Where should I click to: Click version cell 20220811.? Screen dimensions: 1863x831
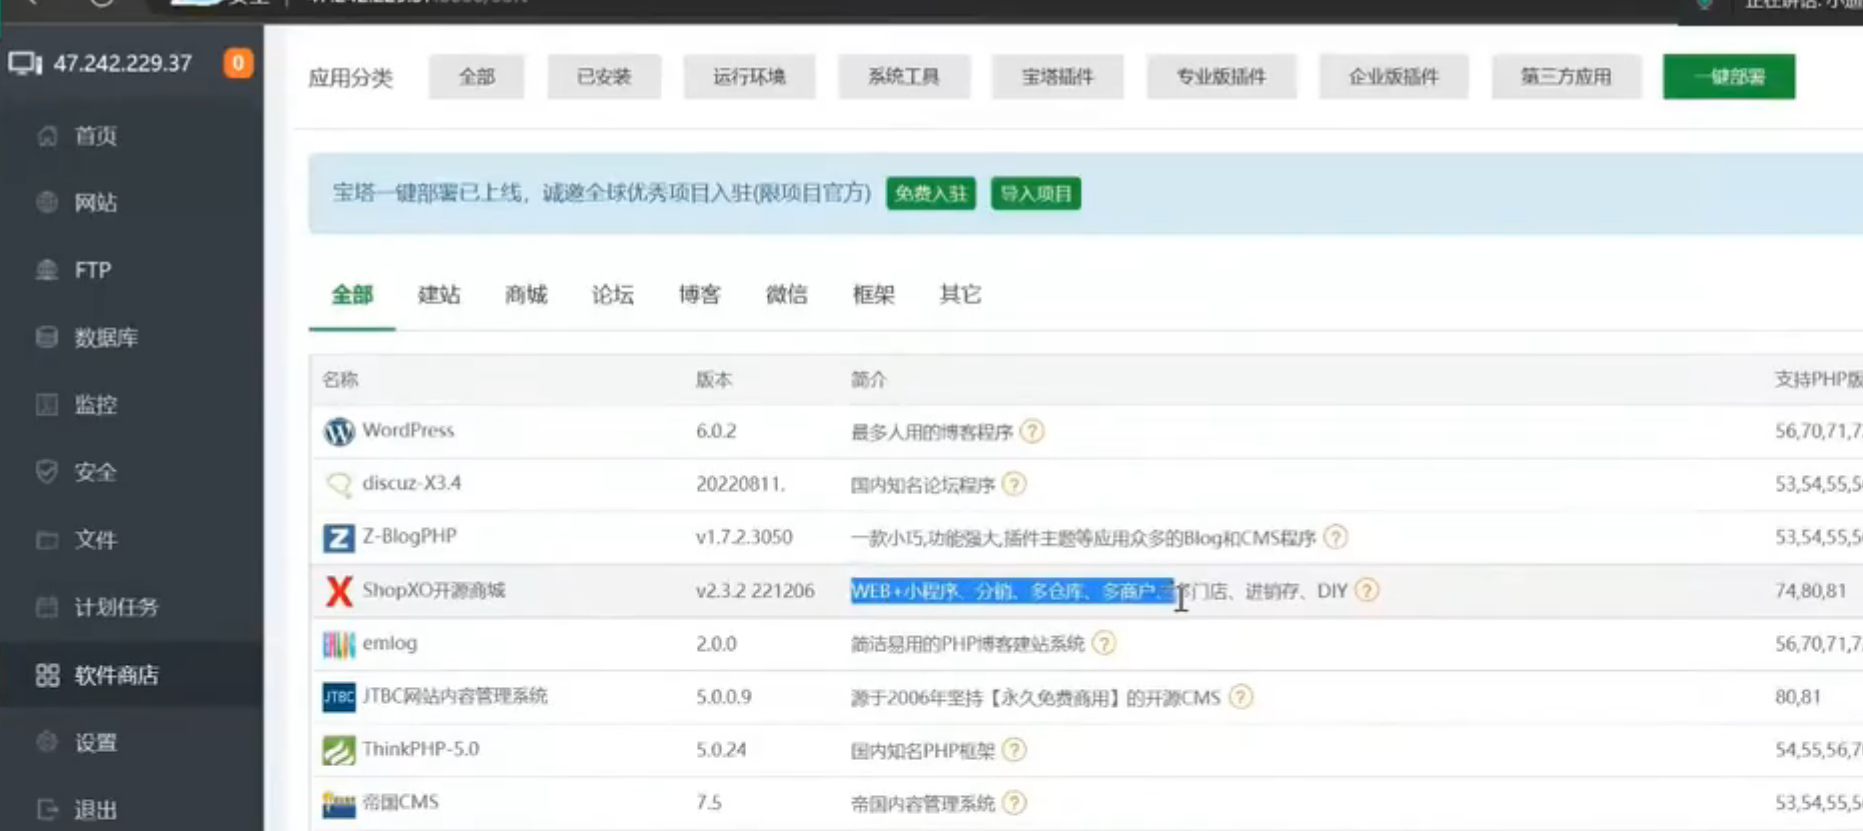[741, 484]
